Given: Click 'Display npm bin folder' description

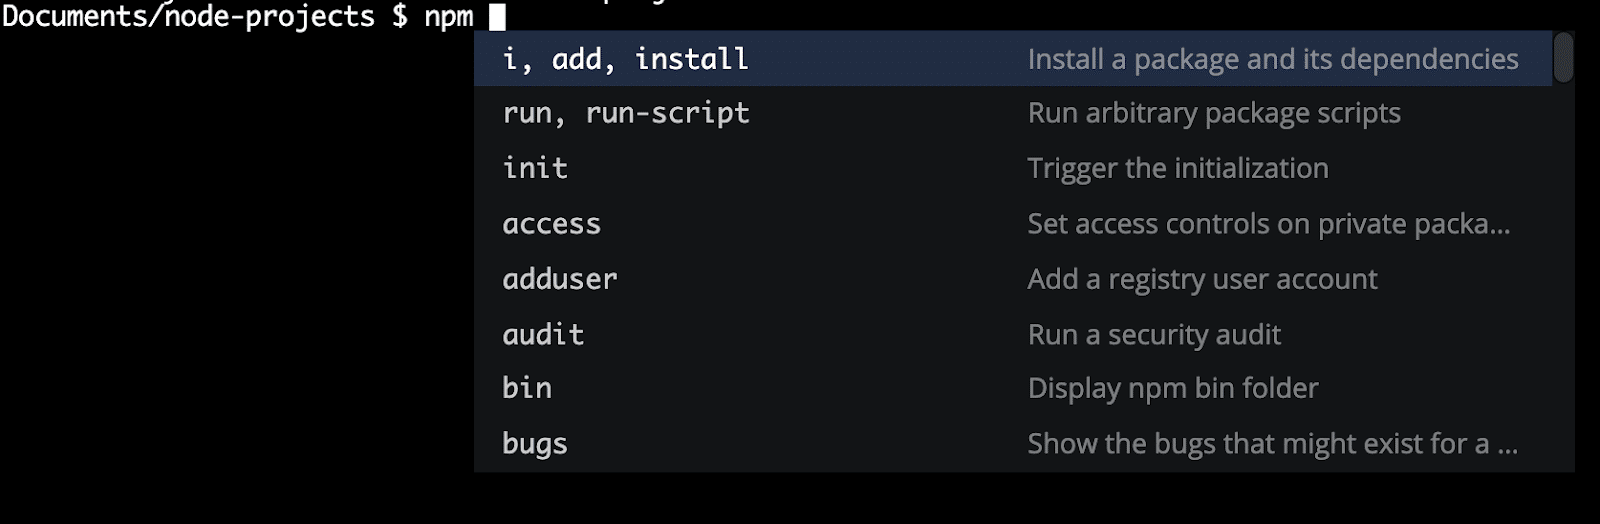Looking at the screenshot, I should [x=1173, y=389].
